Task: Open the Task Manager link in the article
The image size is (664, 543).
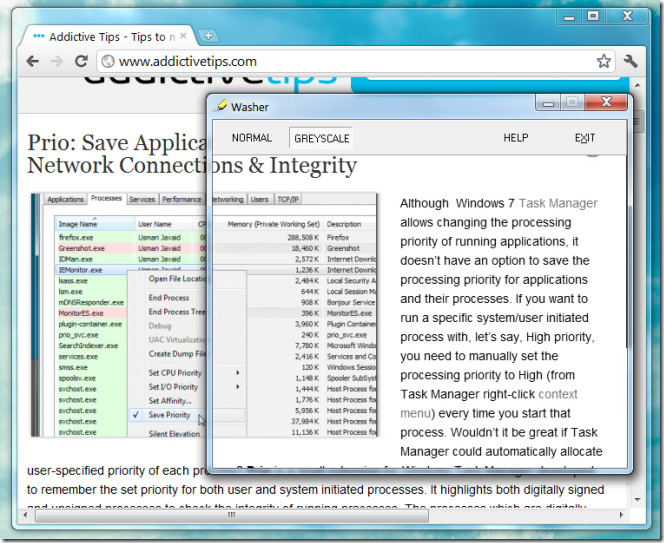Action: pos(558,203)
